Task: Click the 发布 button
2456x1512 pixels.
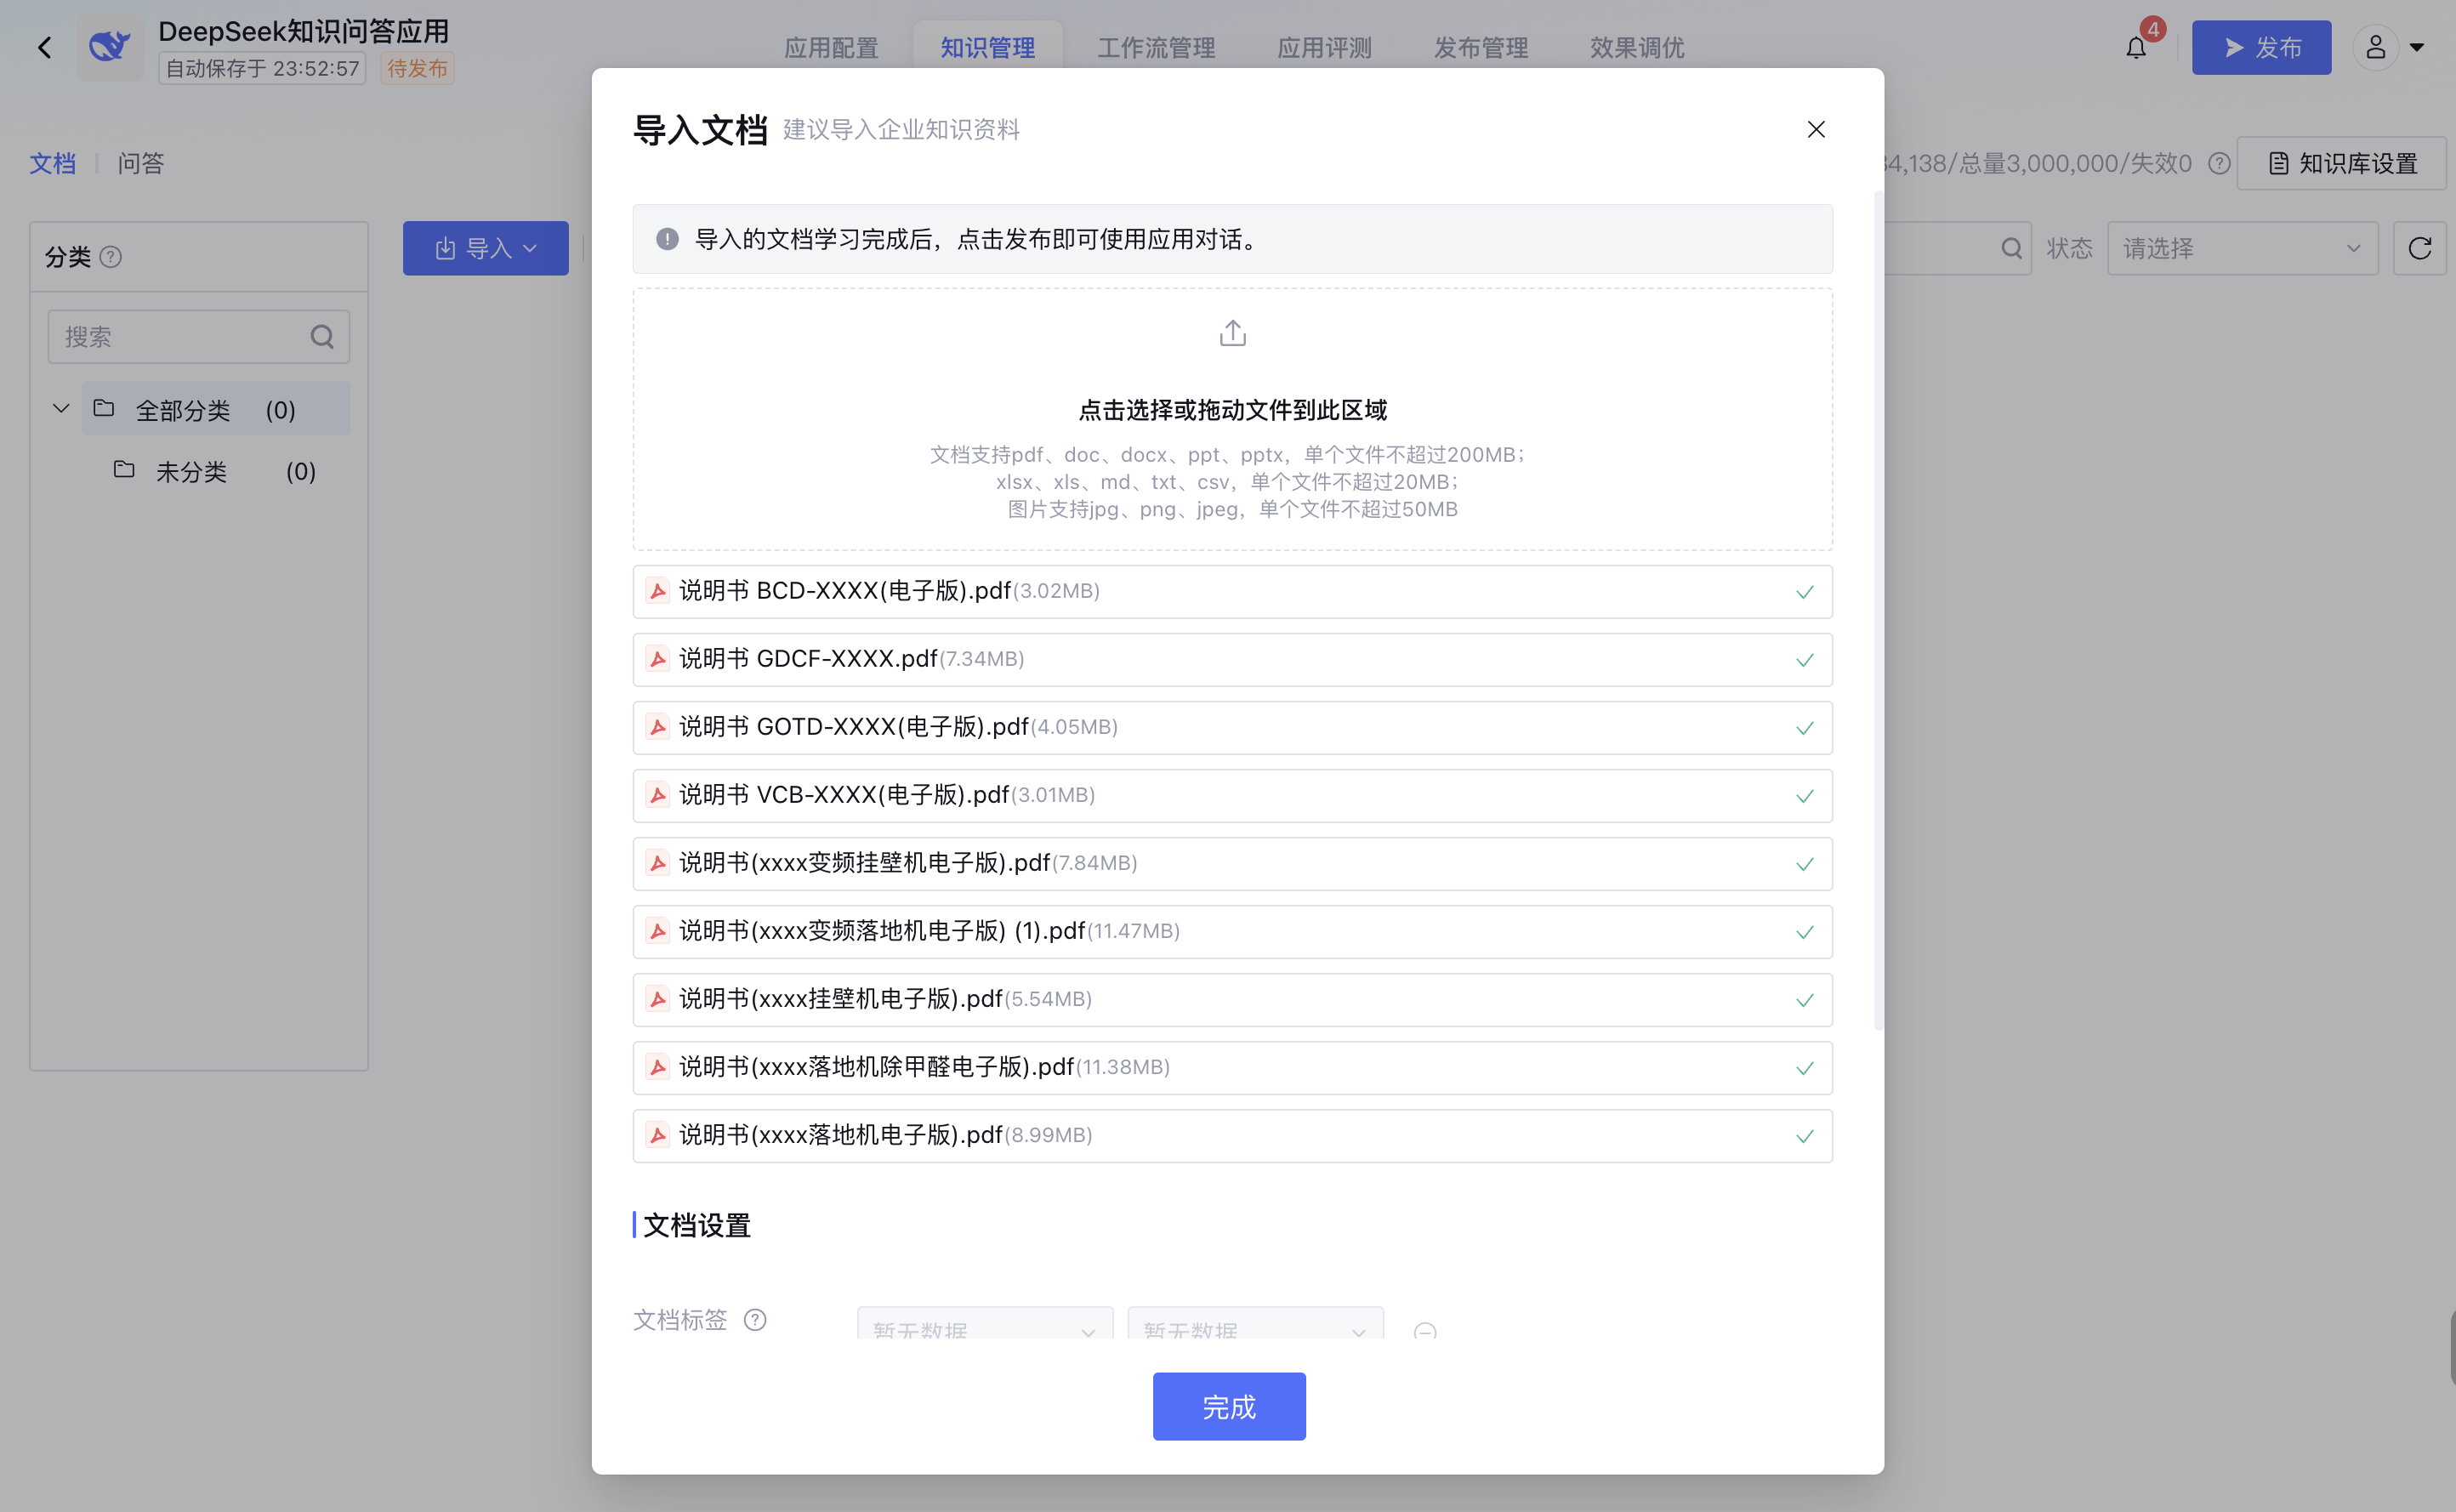Action: [2261, 47]
